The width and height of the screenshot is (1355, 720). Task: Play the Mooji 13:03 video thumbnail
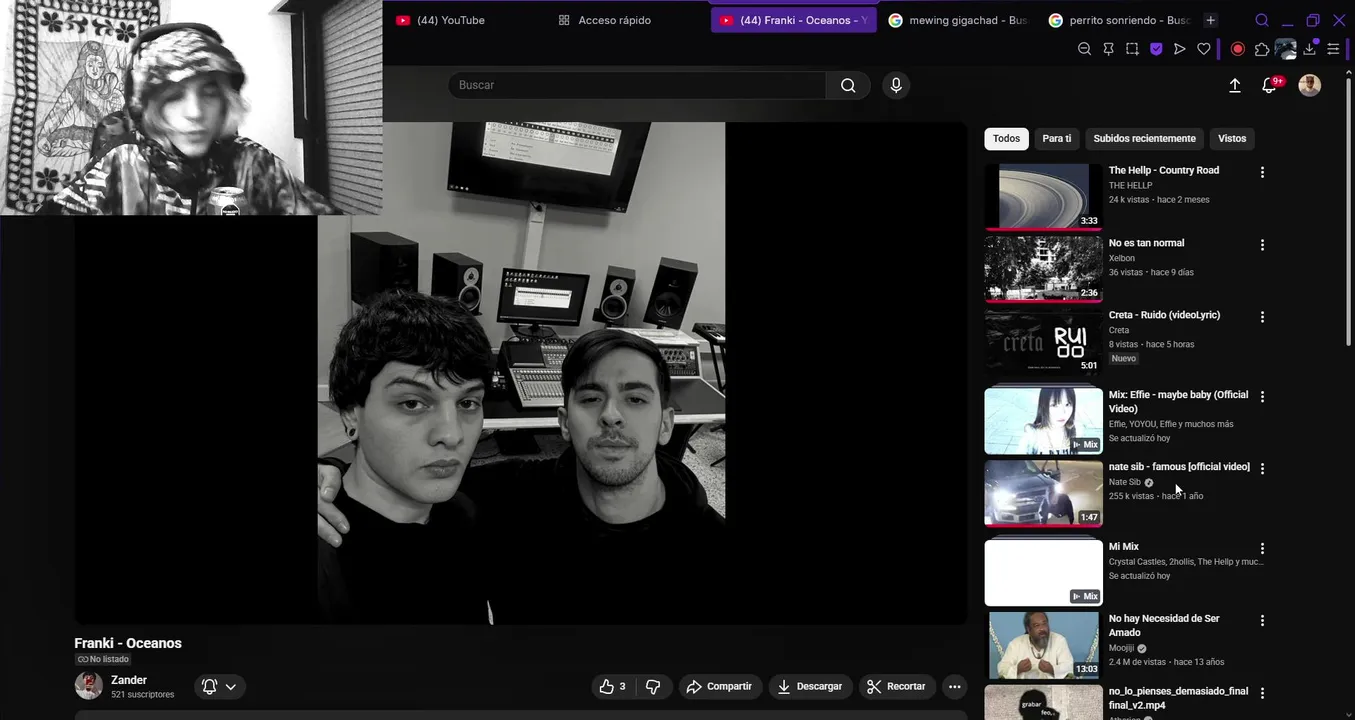coord(1043,645)
